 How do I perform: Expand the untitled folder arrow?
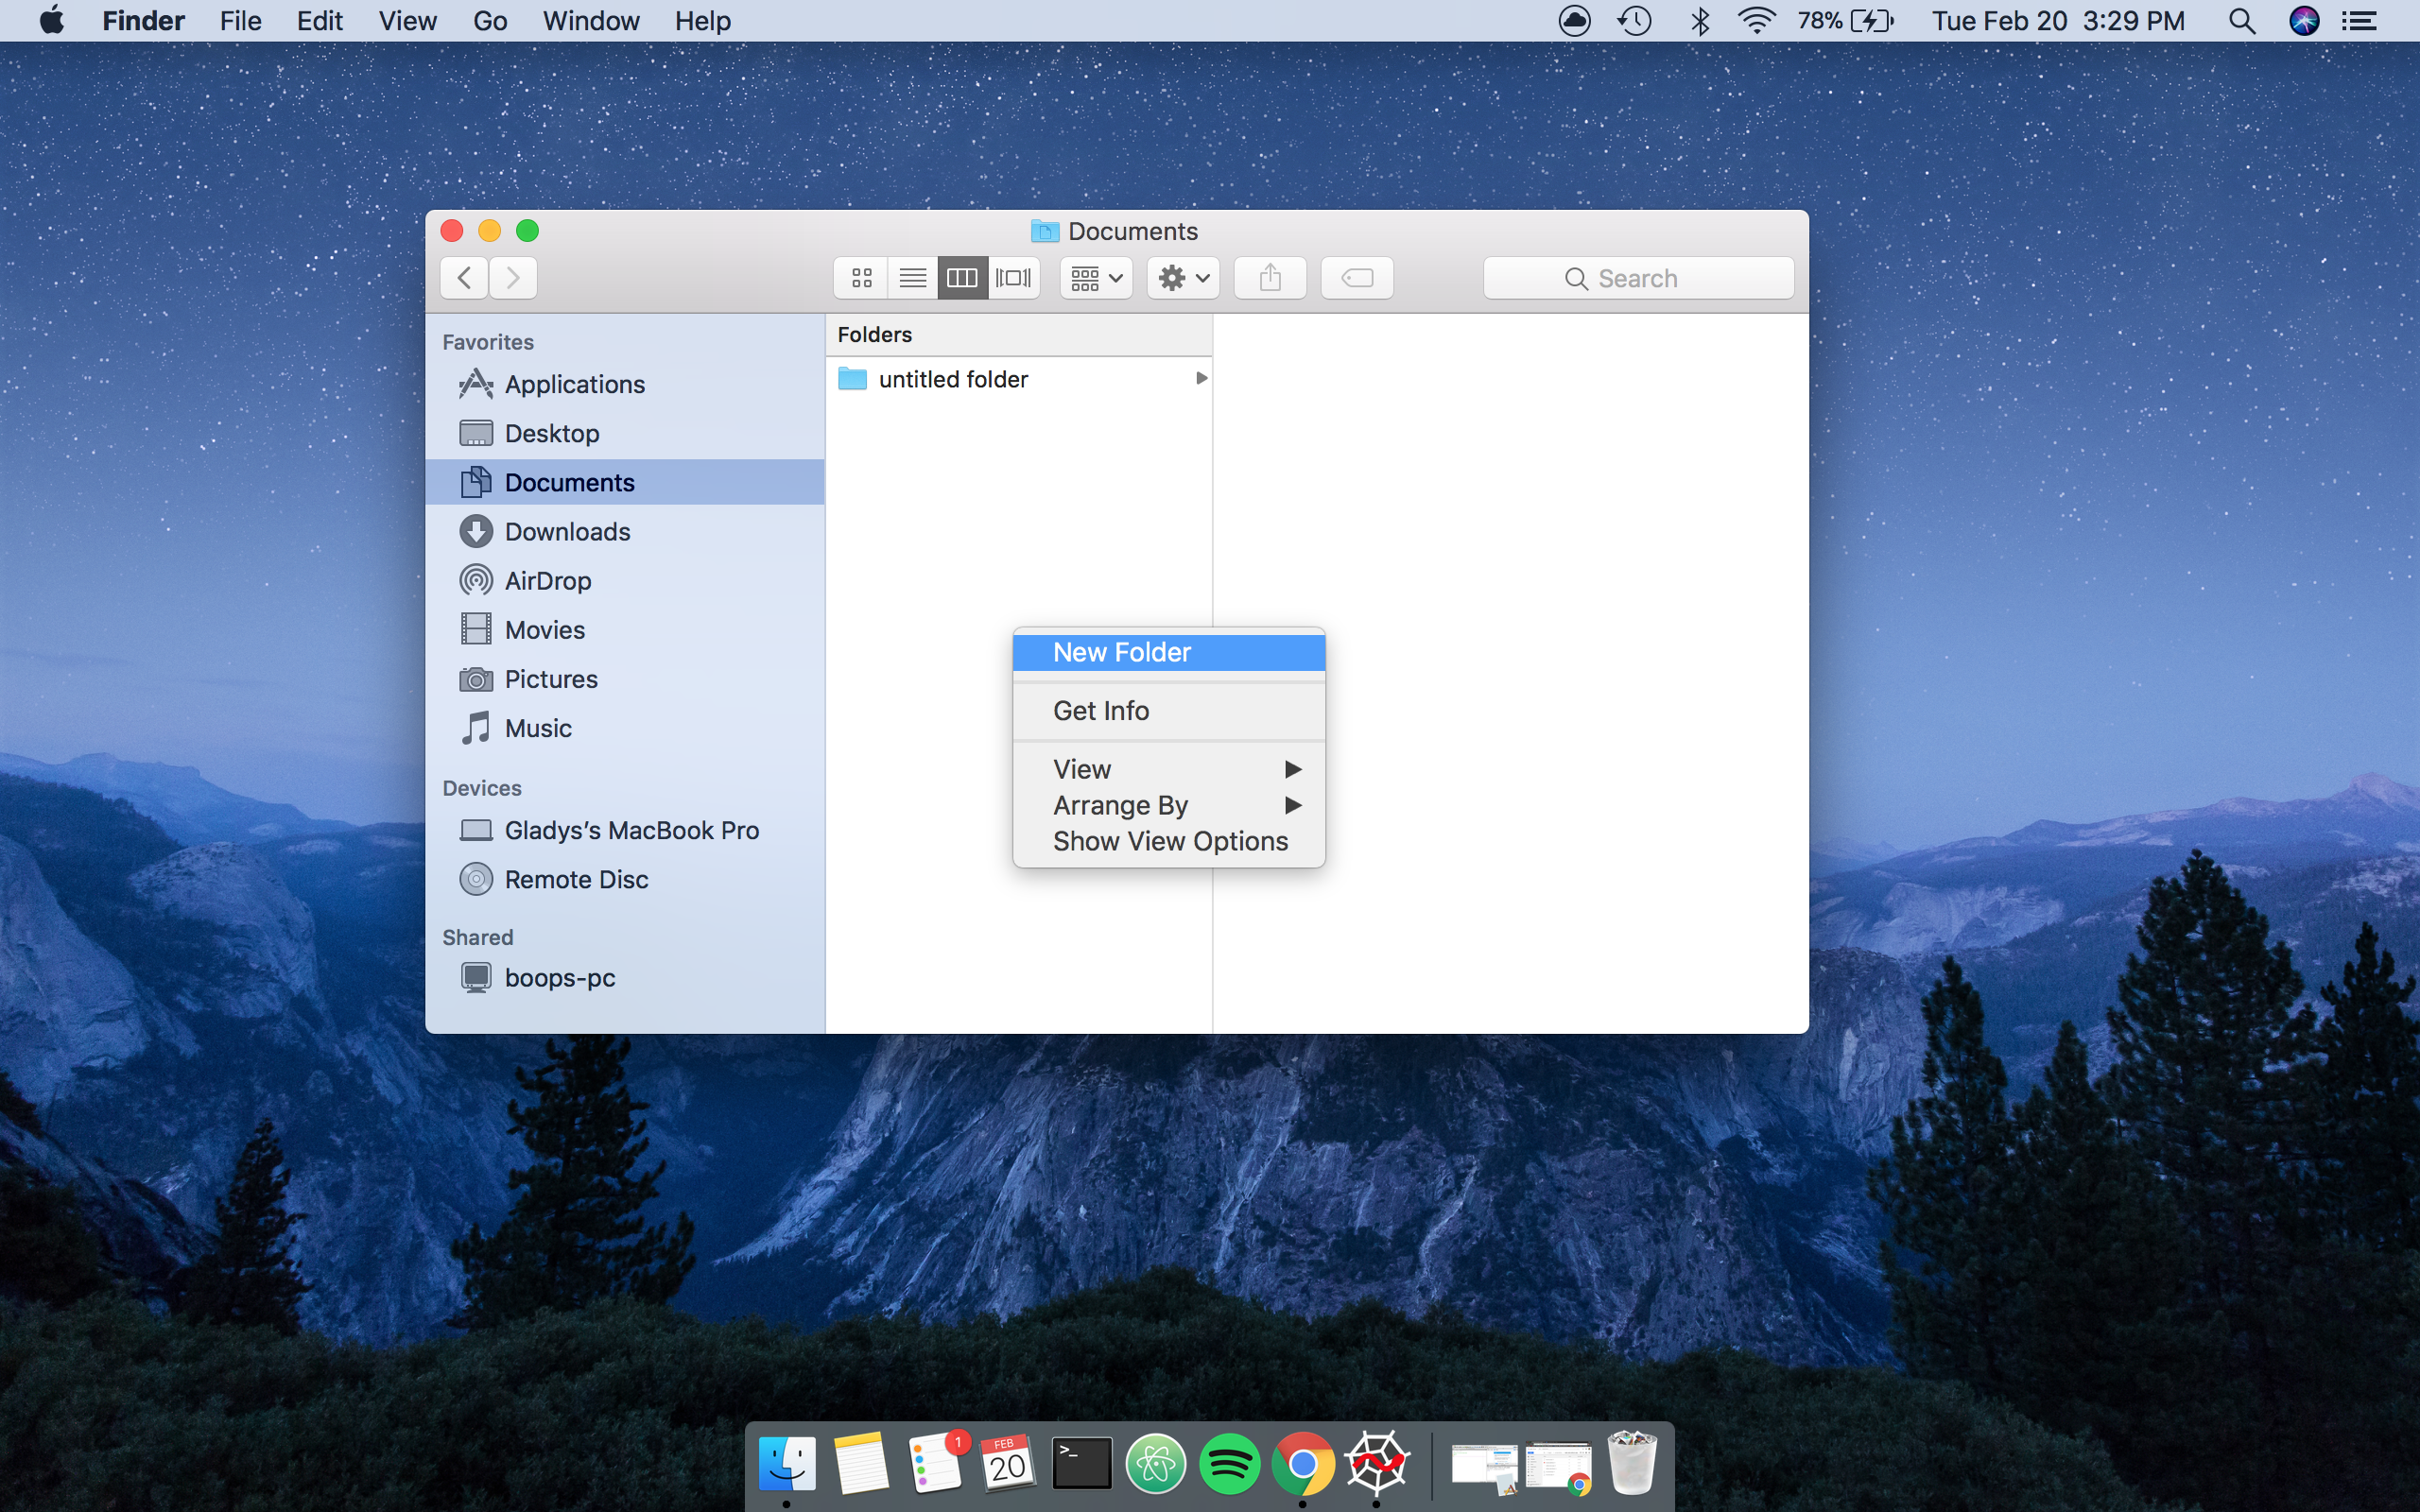[x=1201, y=378]
